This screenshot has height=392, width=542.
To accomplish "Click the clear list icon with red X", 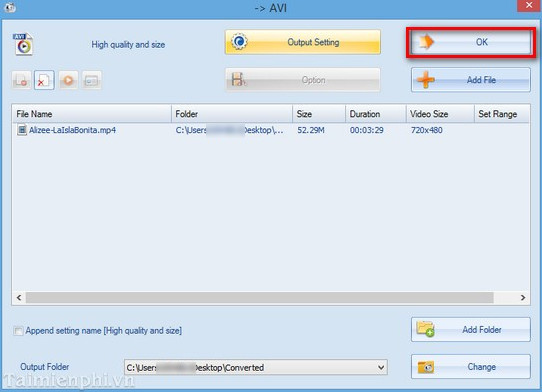I will pyautogui.click(x=44, y=80).
